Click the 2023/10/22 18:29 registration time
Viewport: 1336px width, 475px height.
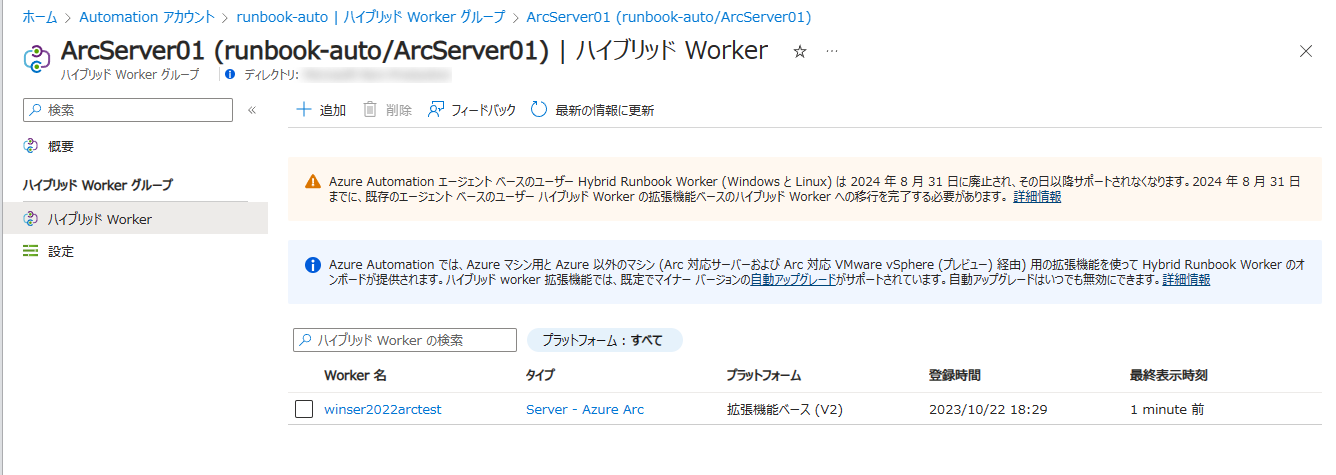(988, 409)
